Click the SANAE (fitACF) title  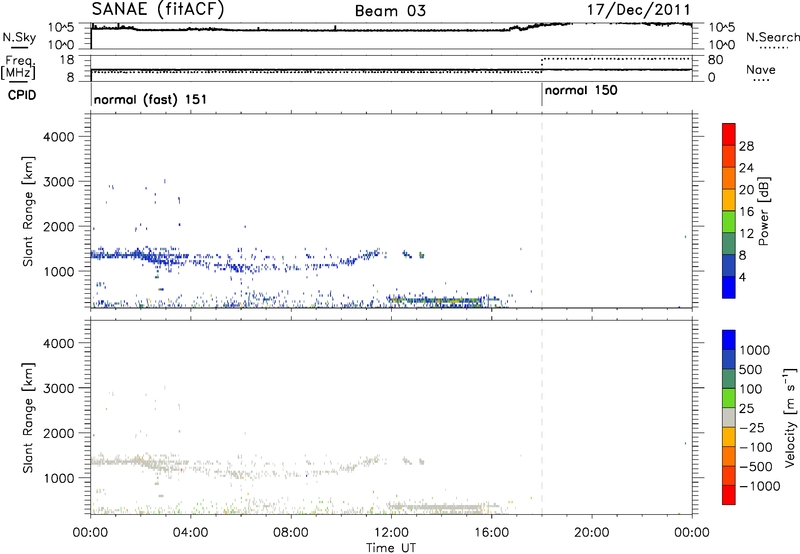158,9
